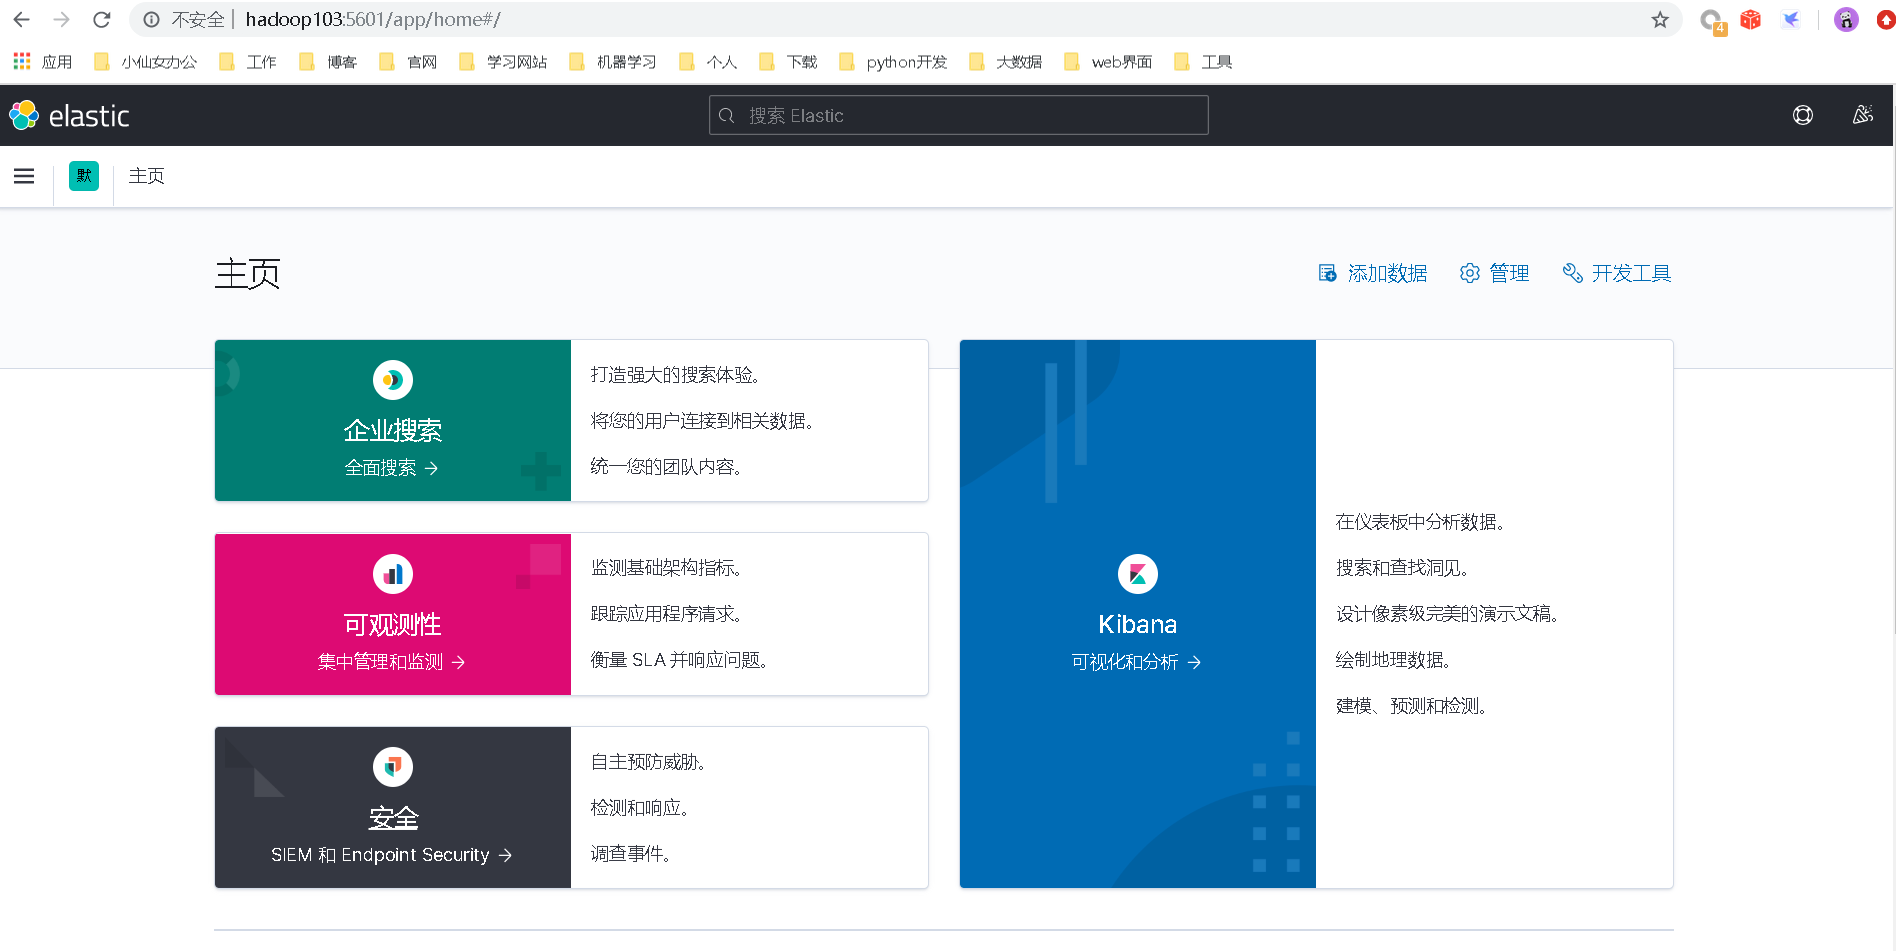The height and width of the screenshot is (951, 1896).
Task: Open the 下载 bookmark folder
Action: tap(788, 62)
